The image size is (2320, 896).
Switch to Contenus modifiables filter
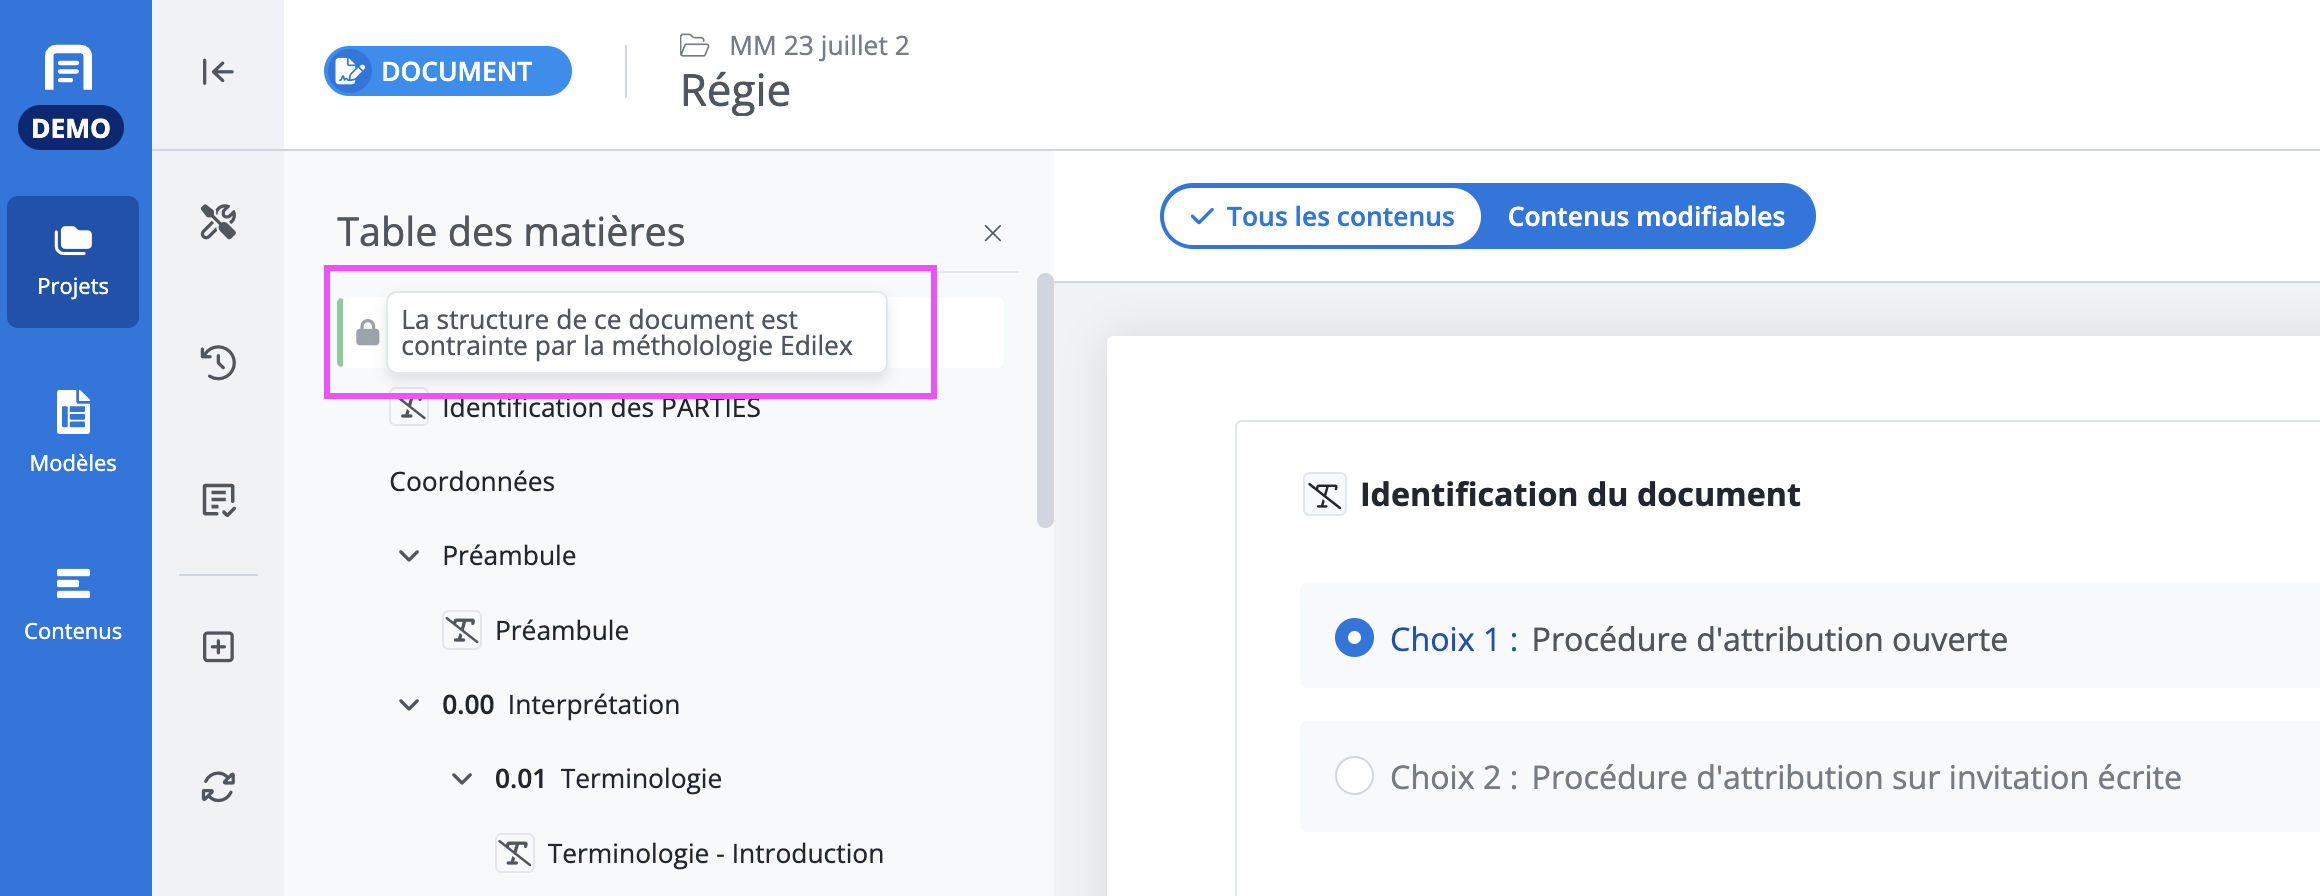click(1646, 216)
